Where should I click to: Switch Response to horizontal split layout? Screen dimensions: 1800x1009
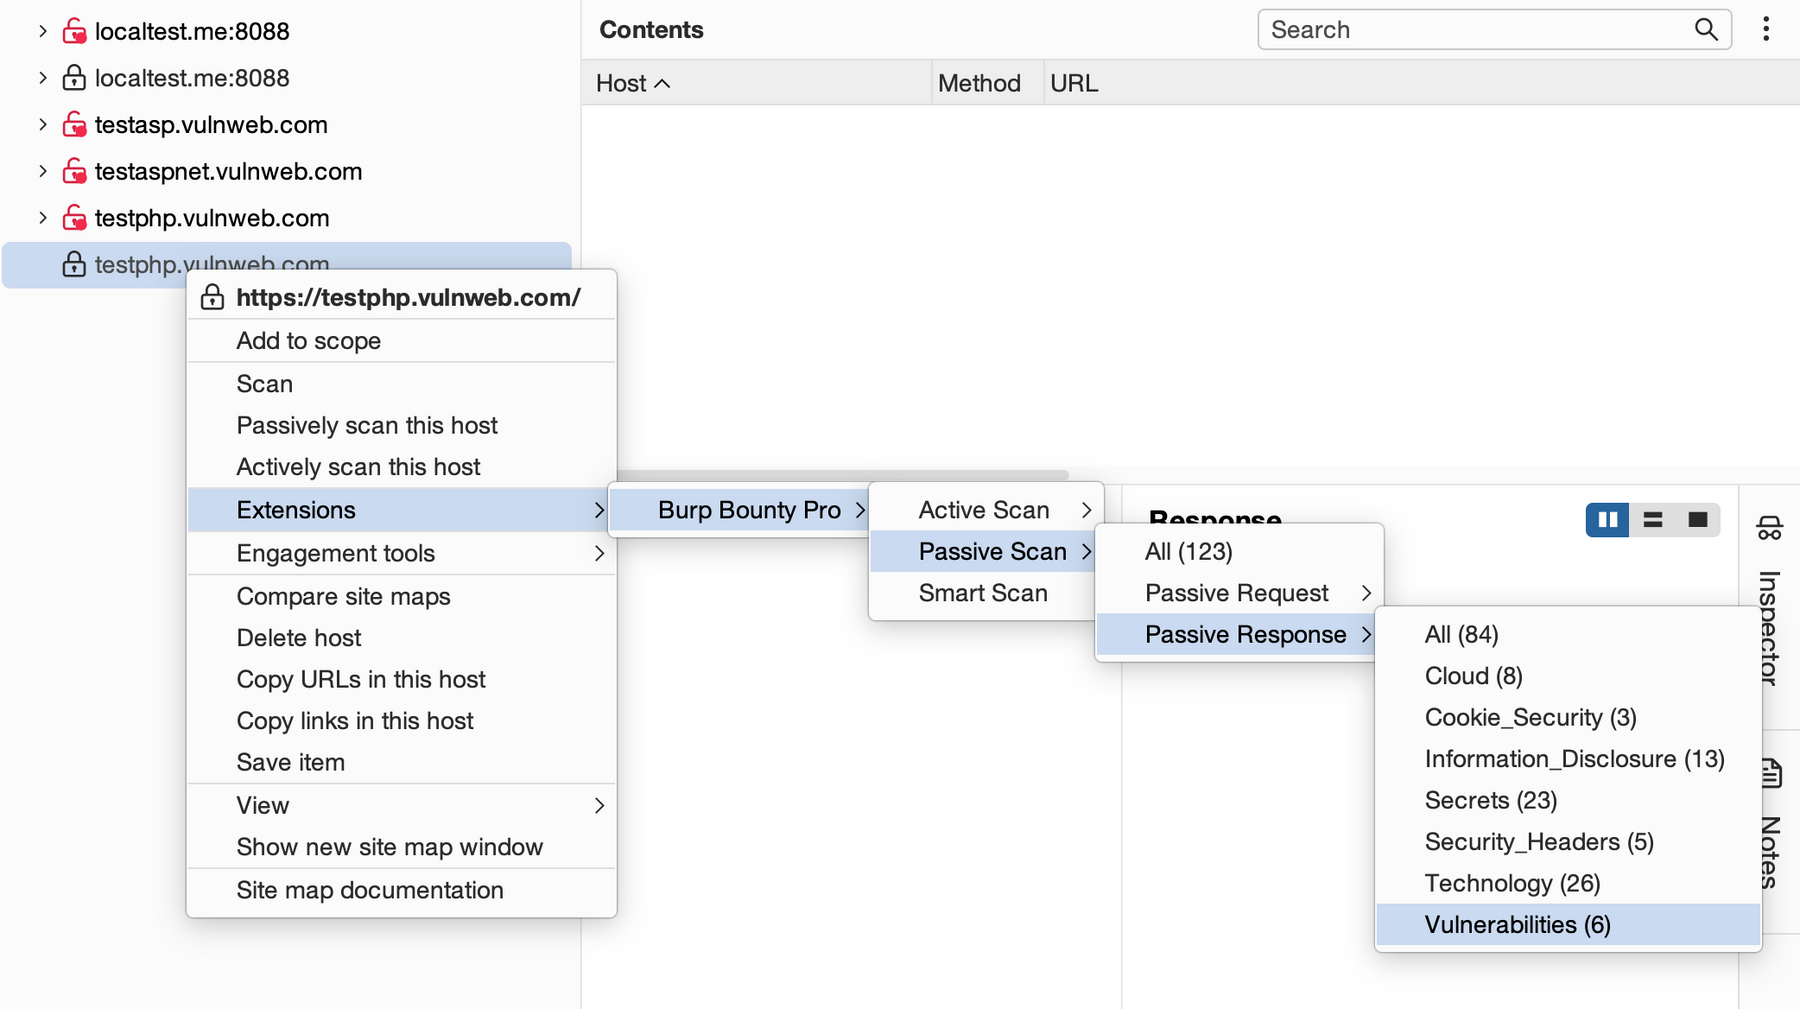click(1652, 520)
